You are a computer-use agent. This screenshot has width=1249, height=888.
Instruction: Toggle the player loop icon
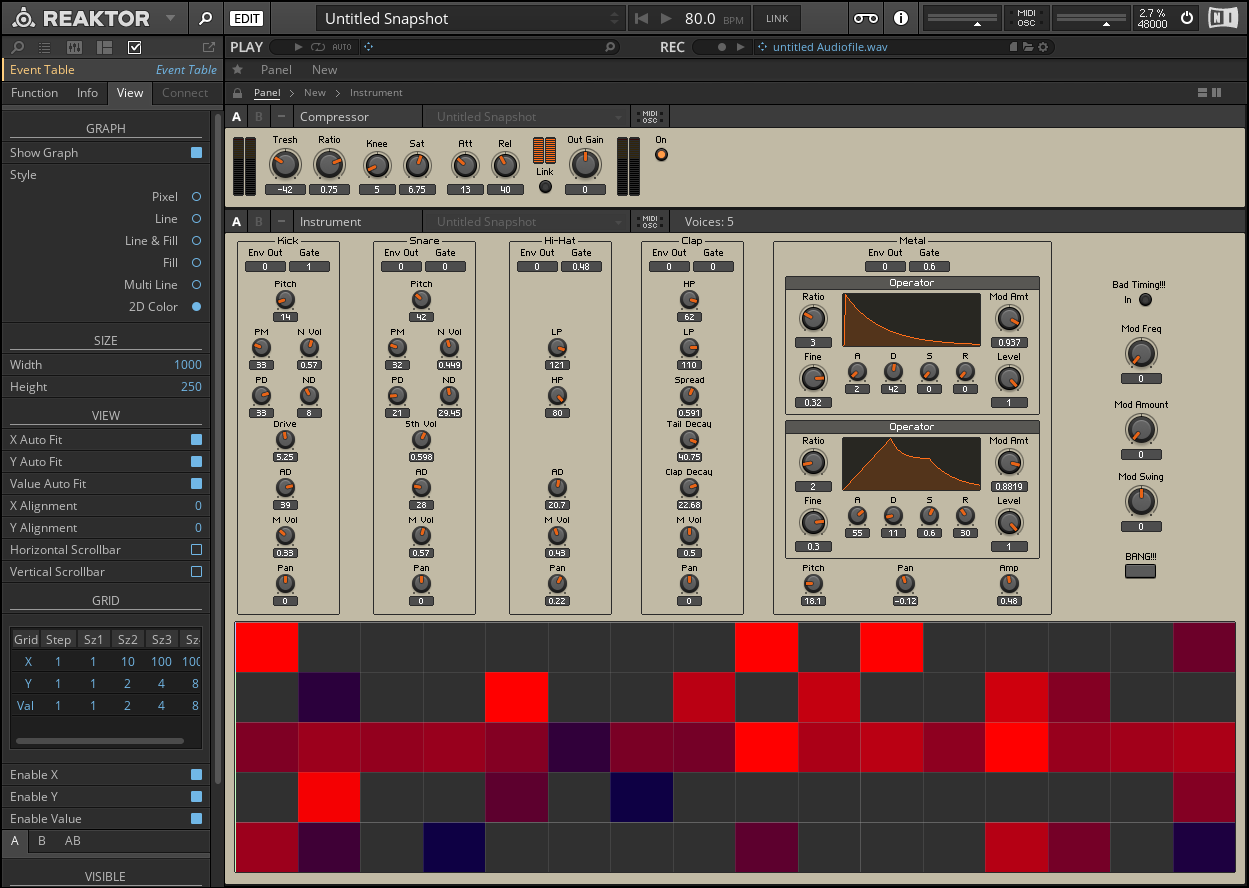318,47
